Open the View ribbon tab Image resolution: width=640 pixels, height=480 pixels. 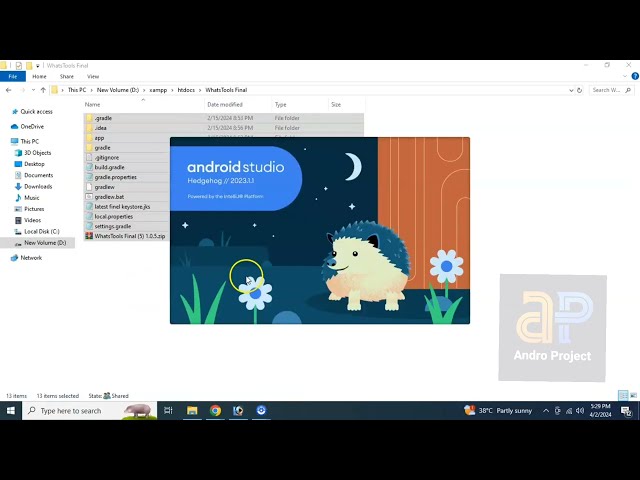[93, 76]
